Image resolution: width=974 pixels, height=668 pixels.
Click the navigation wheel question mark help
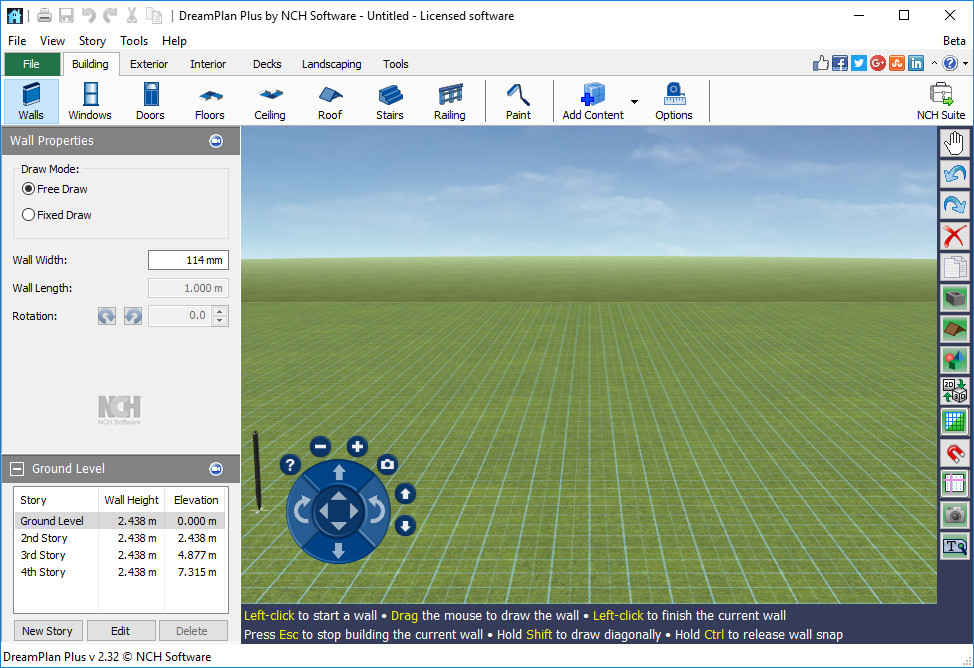click(x=290, y=464)
